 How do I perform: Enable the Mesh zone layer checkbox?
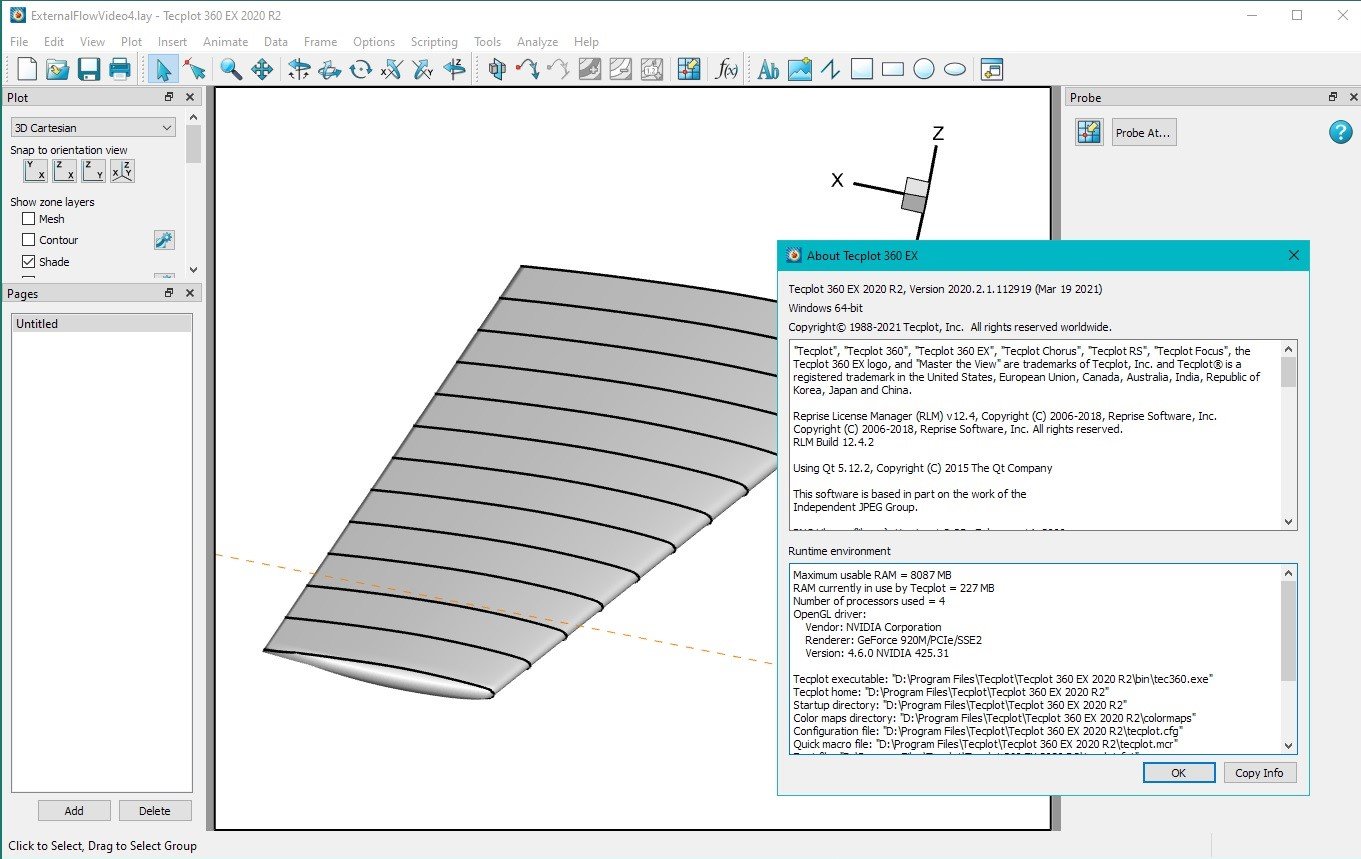click(x=28, y=219)
